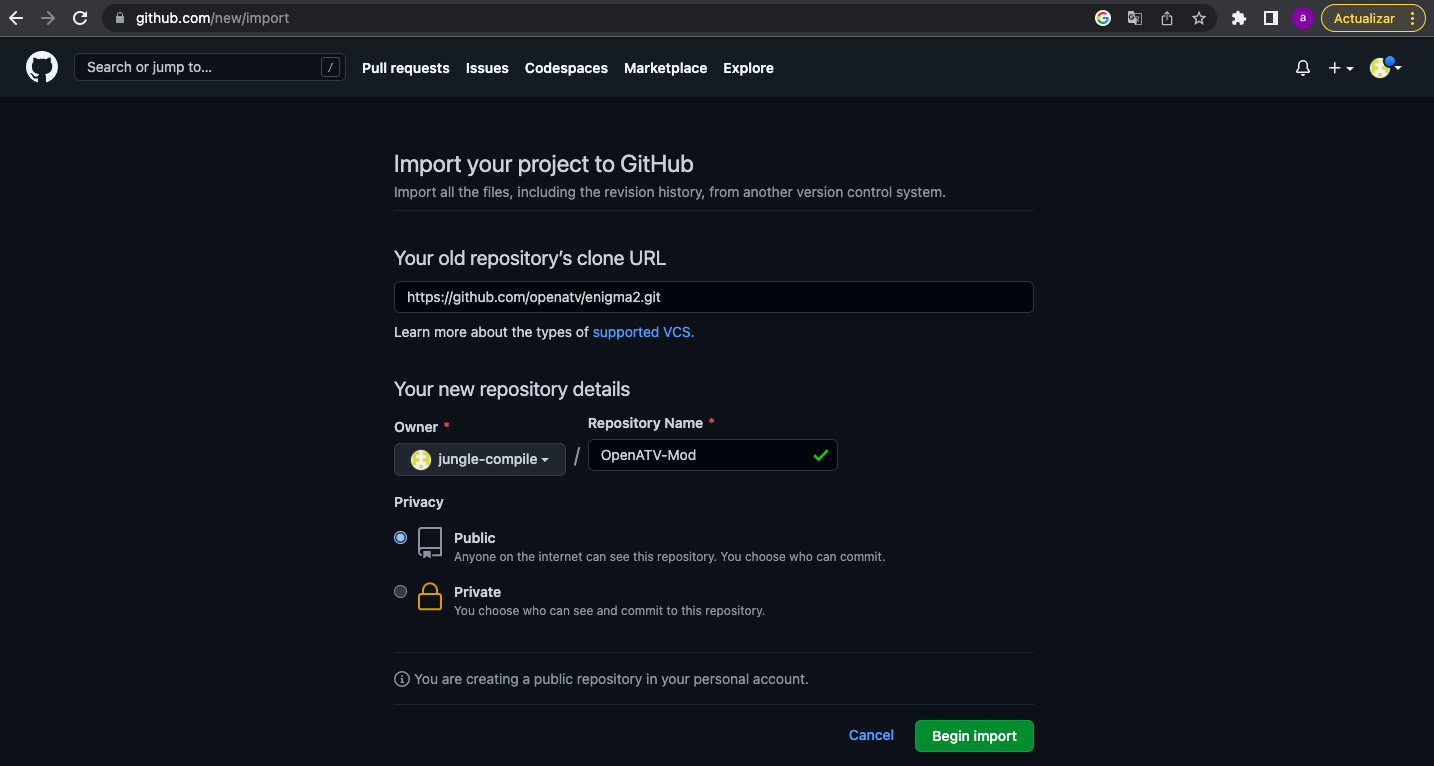Toggle the browser side panel icon
The image size is (1434, 766).
click(1270, 18)
